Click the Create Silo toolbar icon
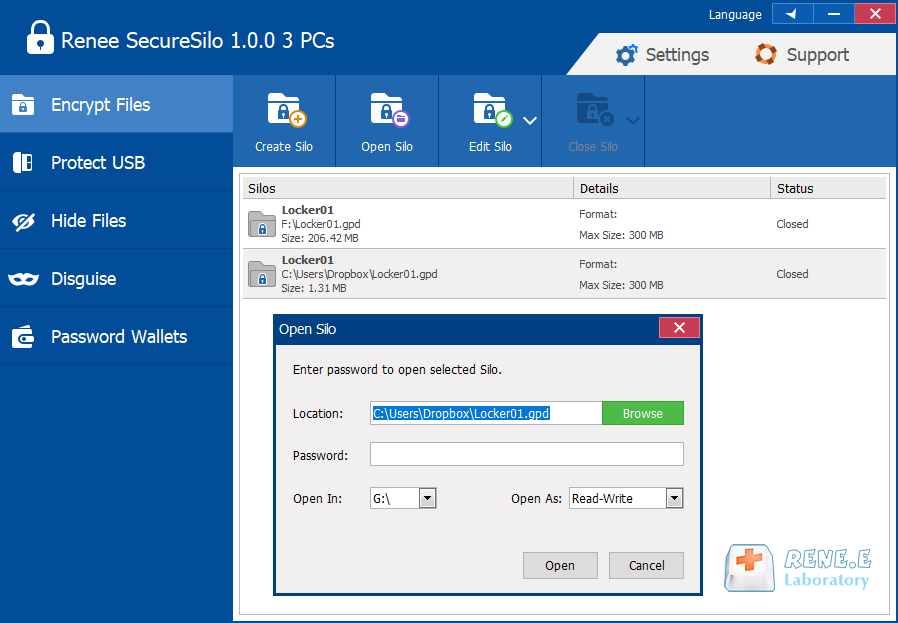This screenshot has width=898, height=623. pos(284,110)
